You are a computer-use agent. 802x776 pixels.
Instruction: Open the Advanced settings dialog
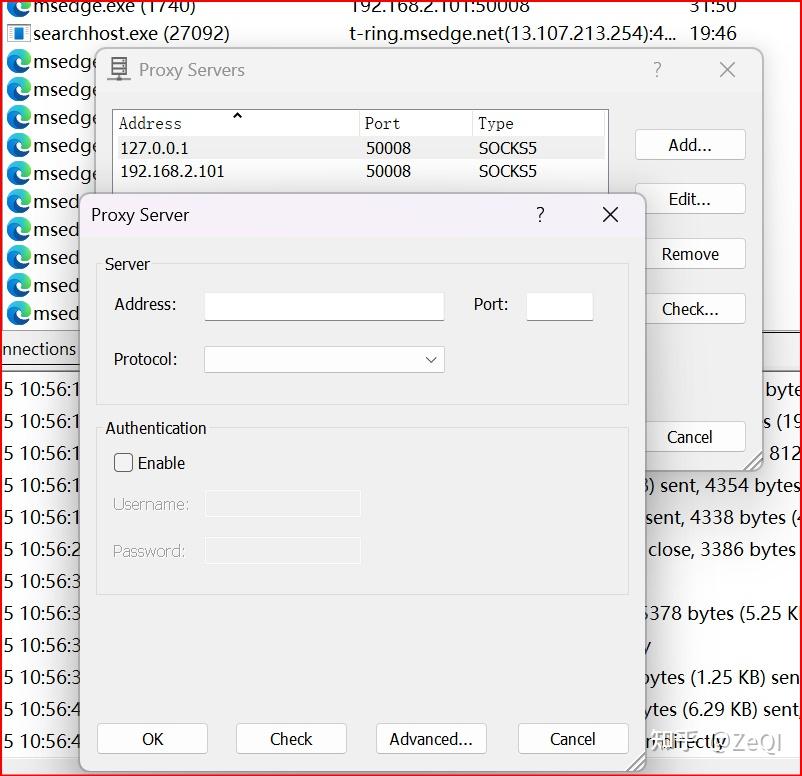(x=431, y=739)
